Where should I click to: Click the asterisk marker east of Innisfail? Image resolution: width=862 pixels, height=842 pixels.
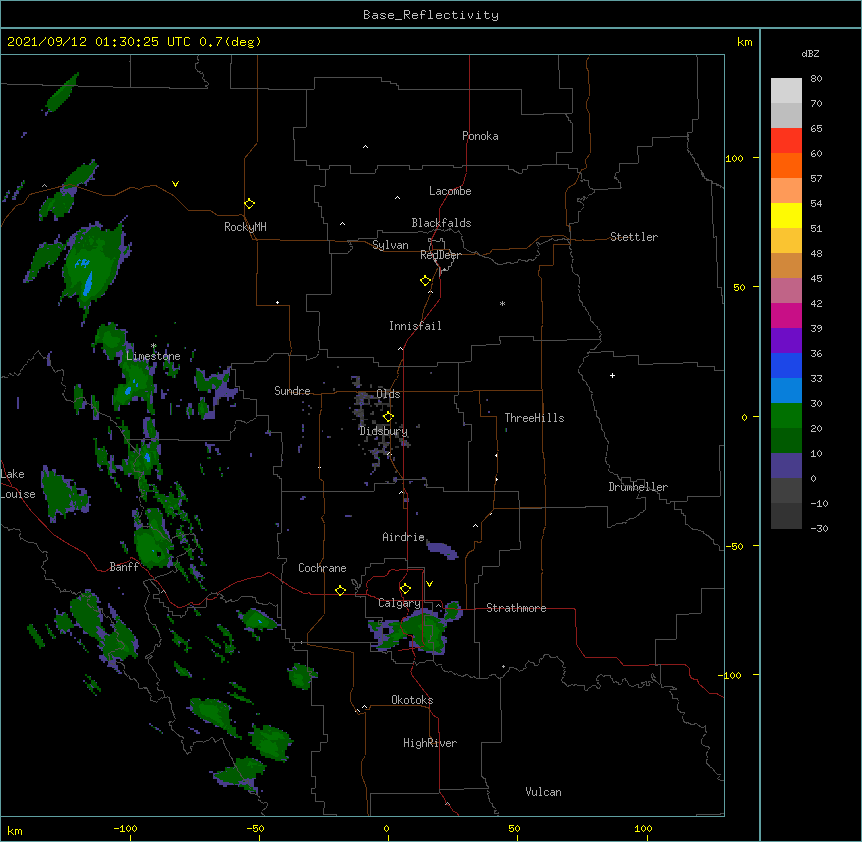point(502,303)
